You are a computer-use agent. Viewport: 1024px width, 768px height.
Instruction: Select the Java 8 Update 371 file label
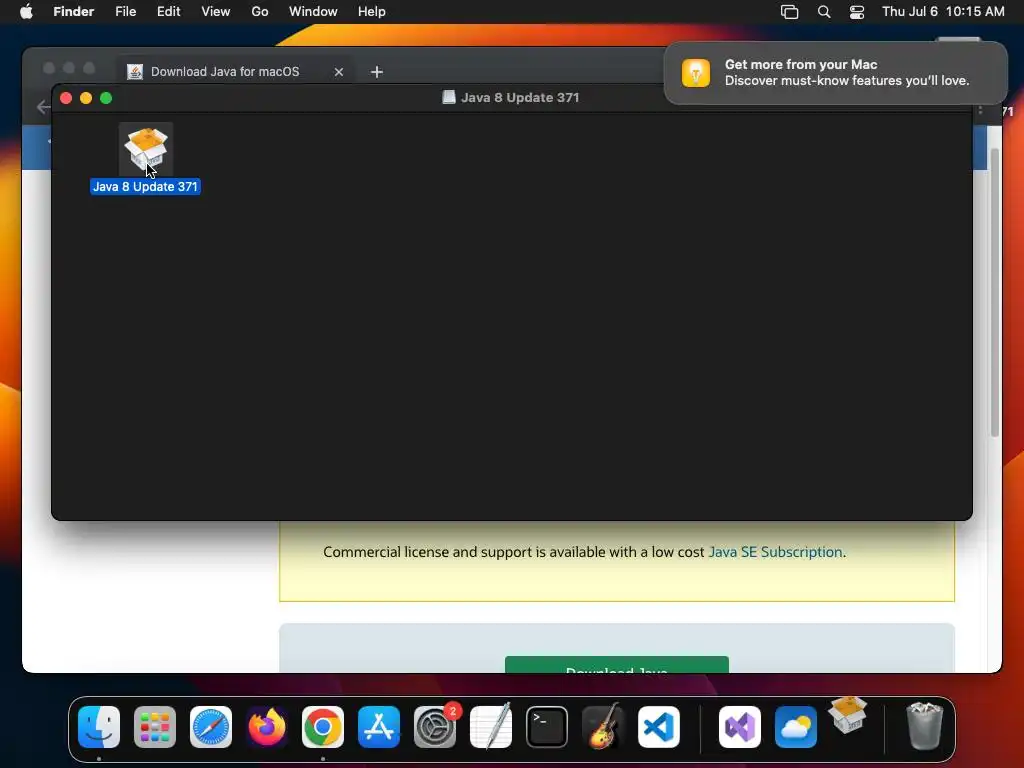click(x=145, y=187)
